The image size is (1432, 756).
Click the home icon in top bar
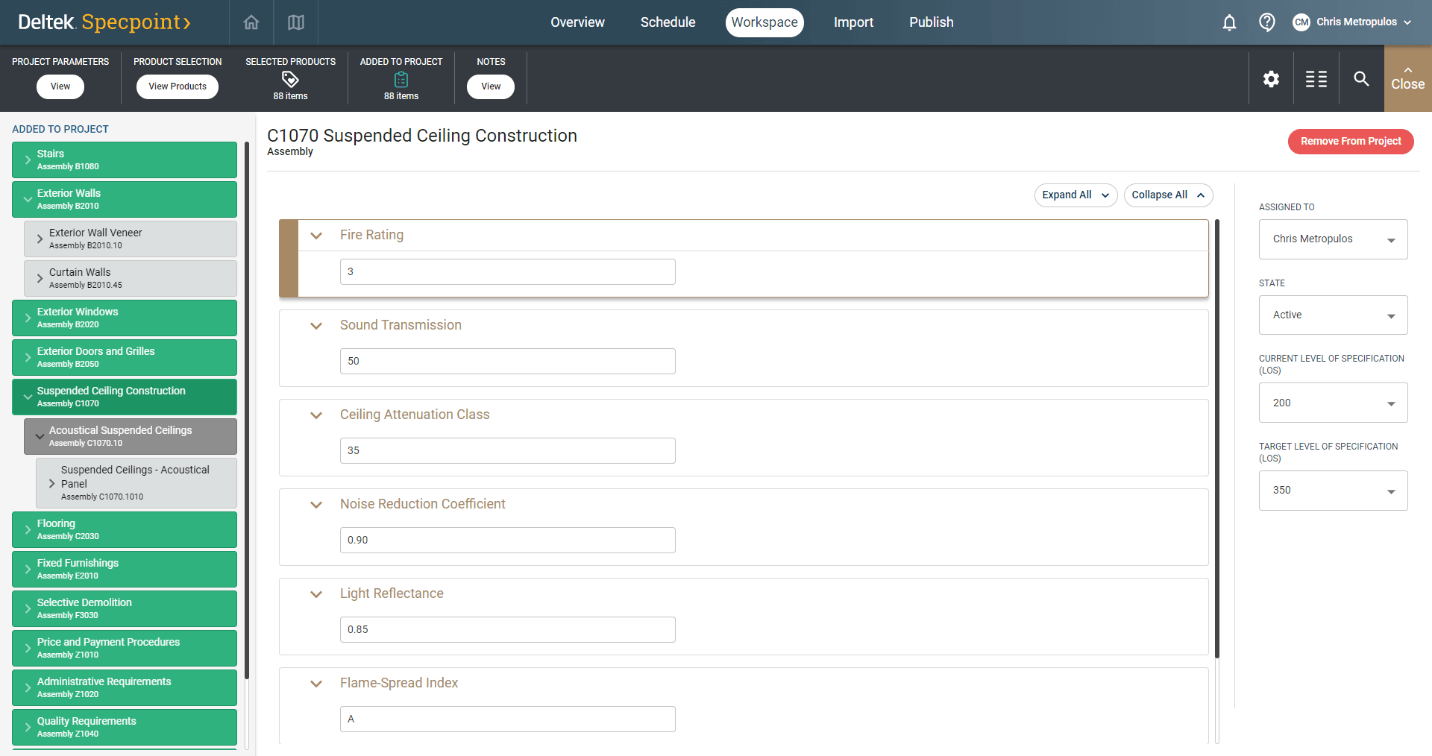[x=251, y=22]
